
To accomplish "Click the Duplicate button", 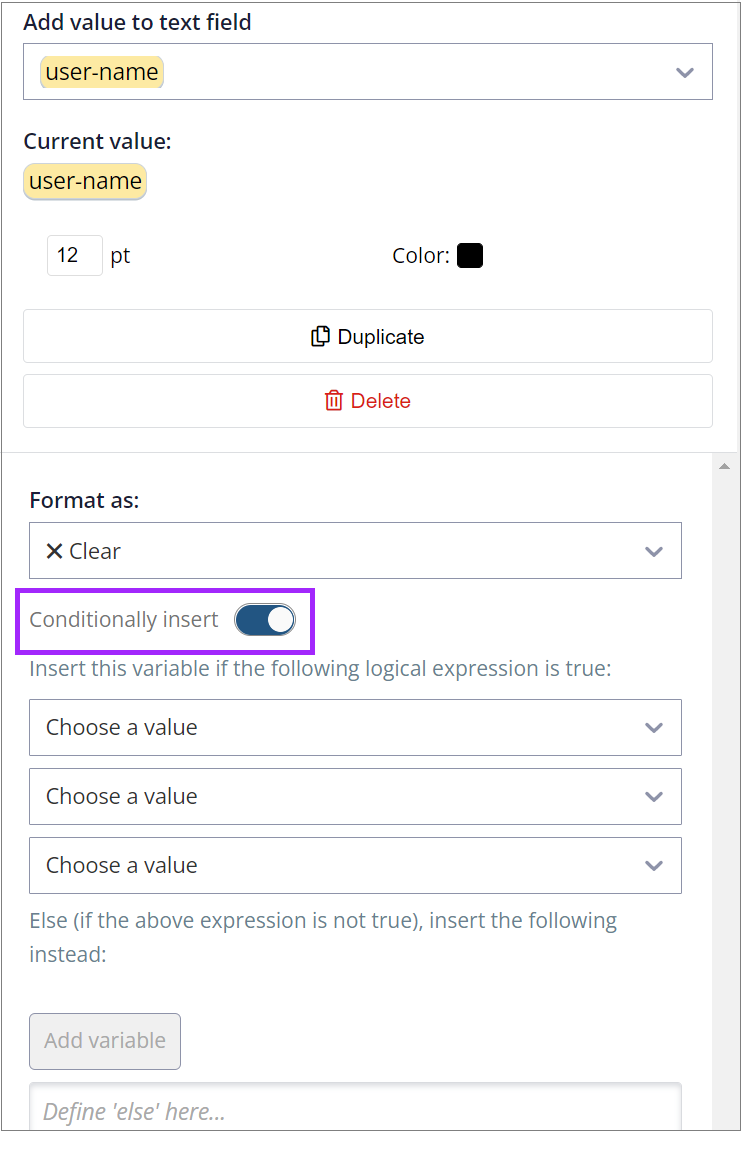I will pyautogui.click(x=367, y=336).
